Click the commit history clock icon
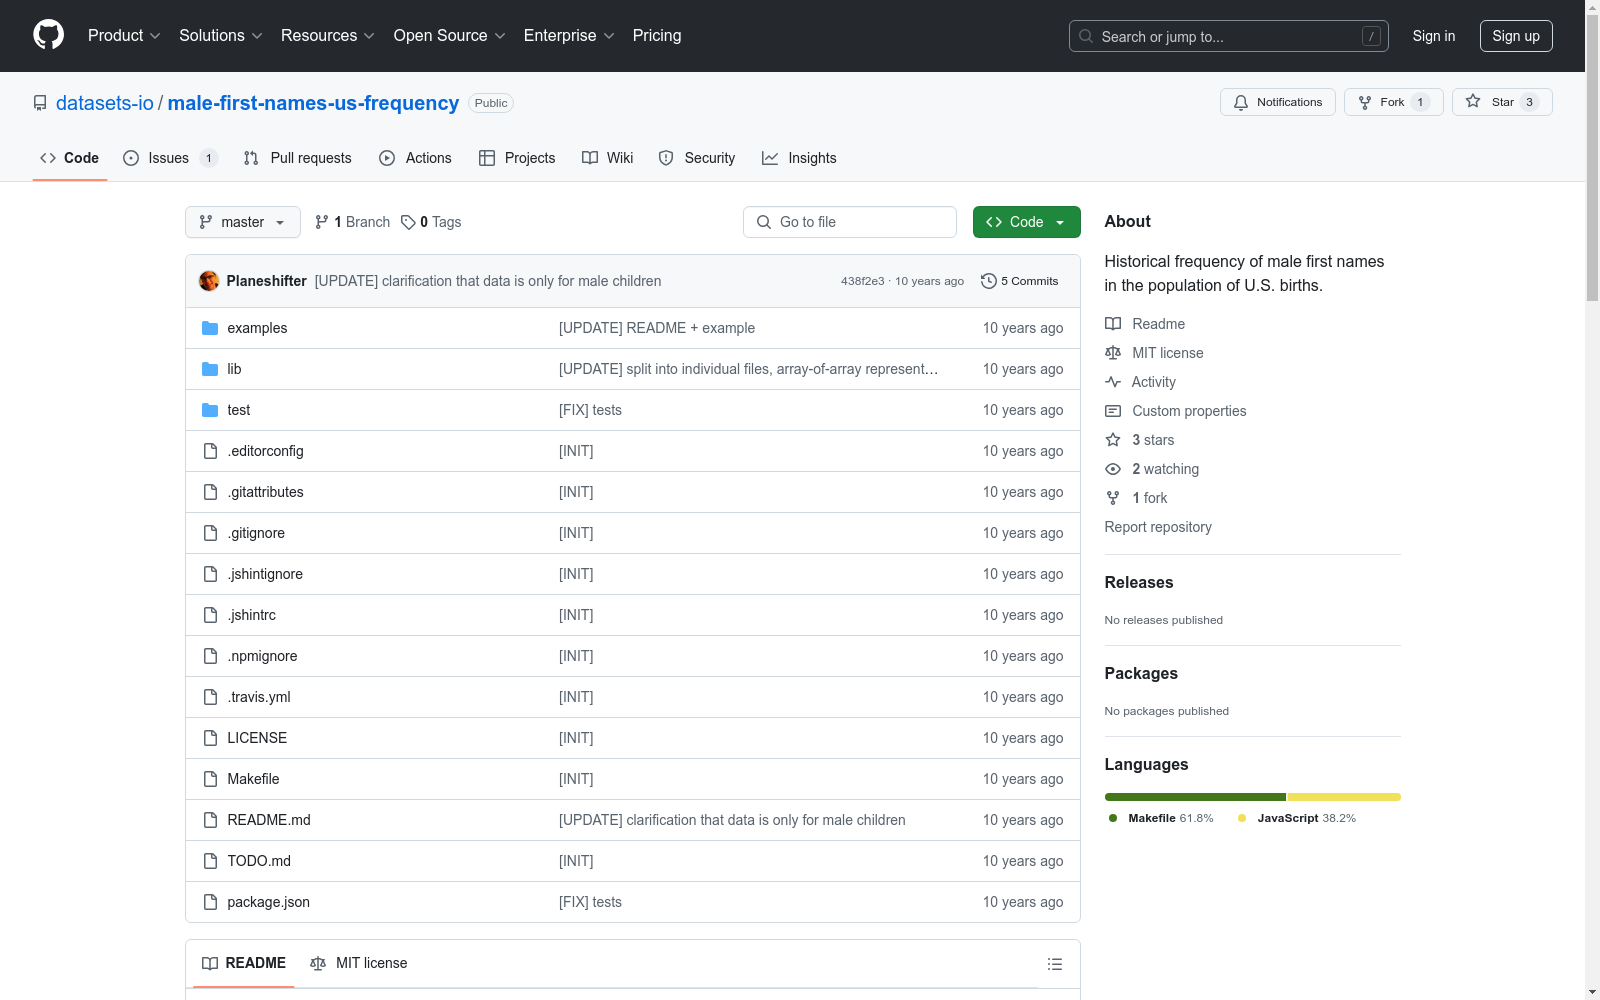The width and height of the screenshot is (1600, 1000). click(x=989, y=281)
